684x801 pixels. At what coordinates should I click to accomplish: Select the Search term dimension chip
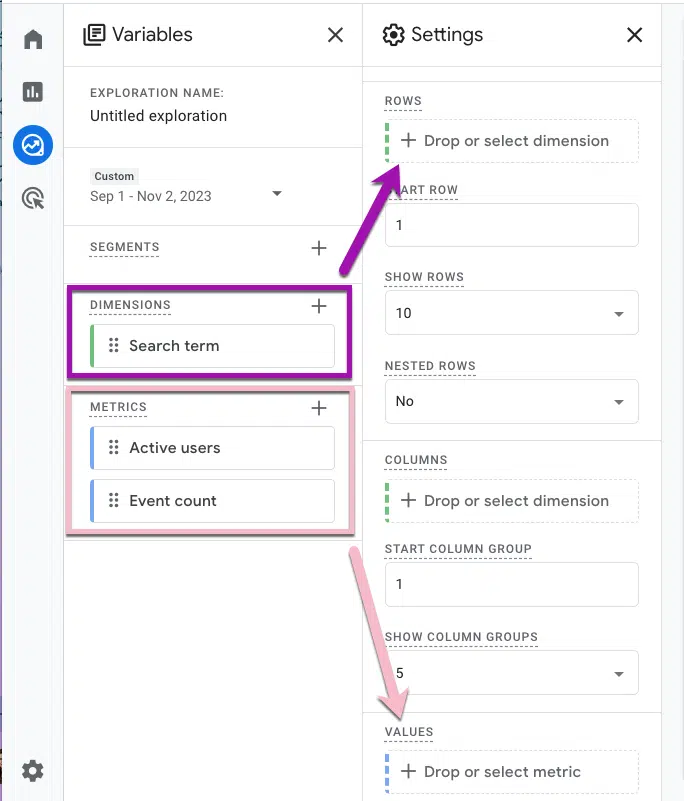[213, 346]
